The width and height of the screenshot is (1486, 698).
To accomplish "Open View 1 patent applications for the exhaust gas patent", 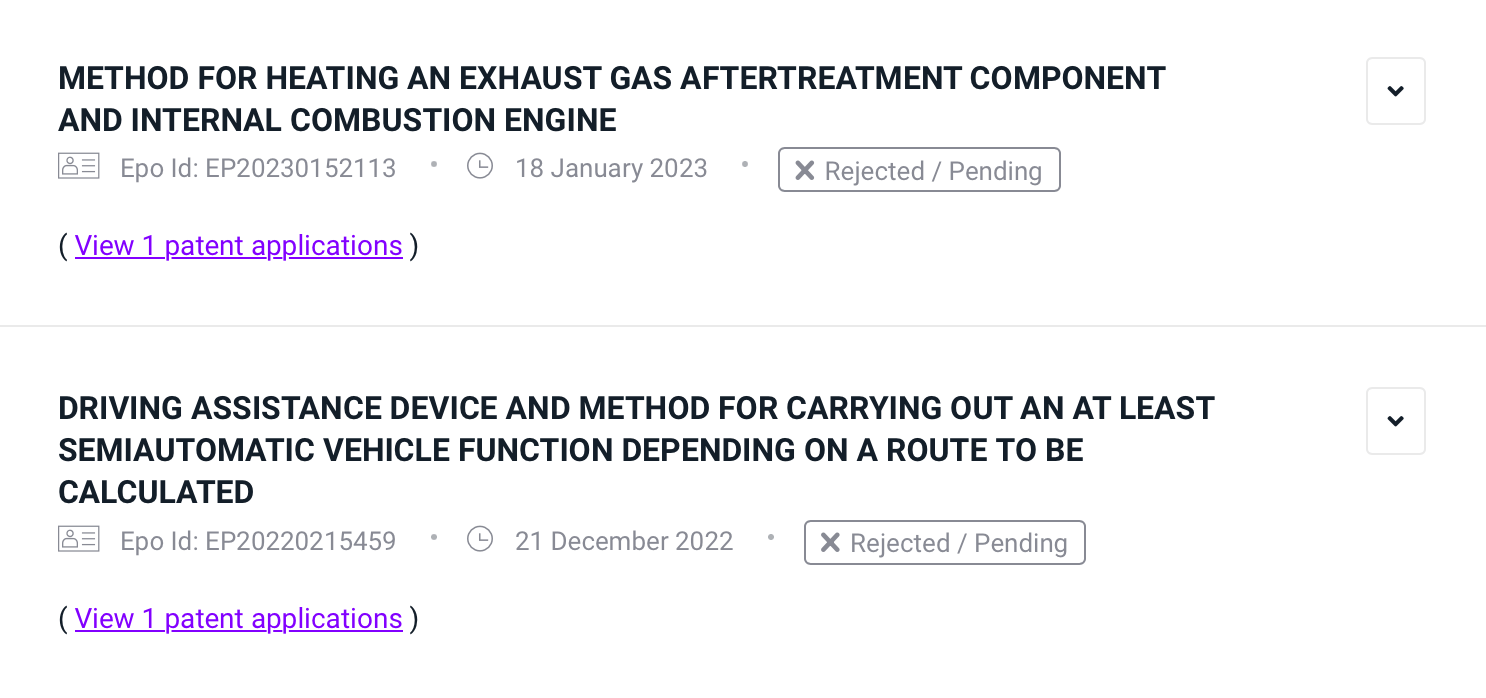I will (238, 246).
